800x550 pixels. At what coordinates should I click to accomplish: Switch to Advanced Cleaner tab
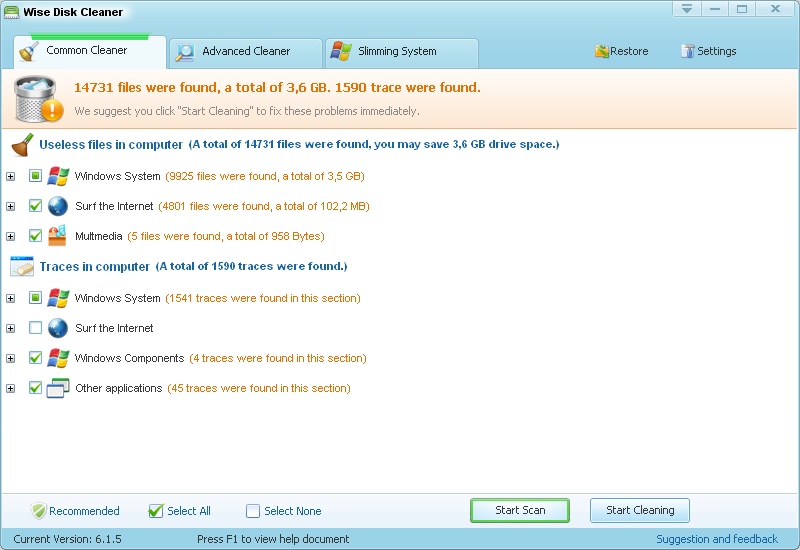(246, 52)
